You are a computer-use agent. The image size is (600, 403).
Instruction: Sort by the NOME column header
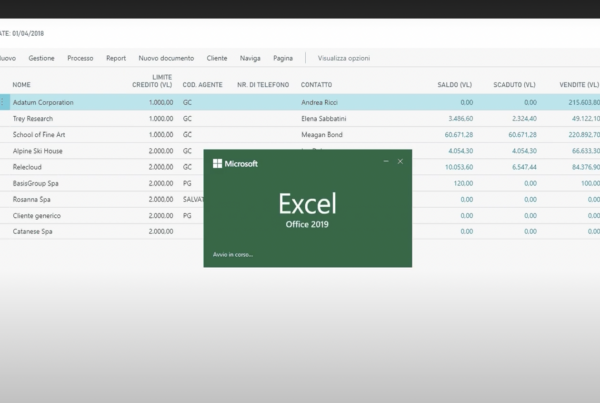[x=21, y=85]
